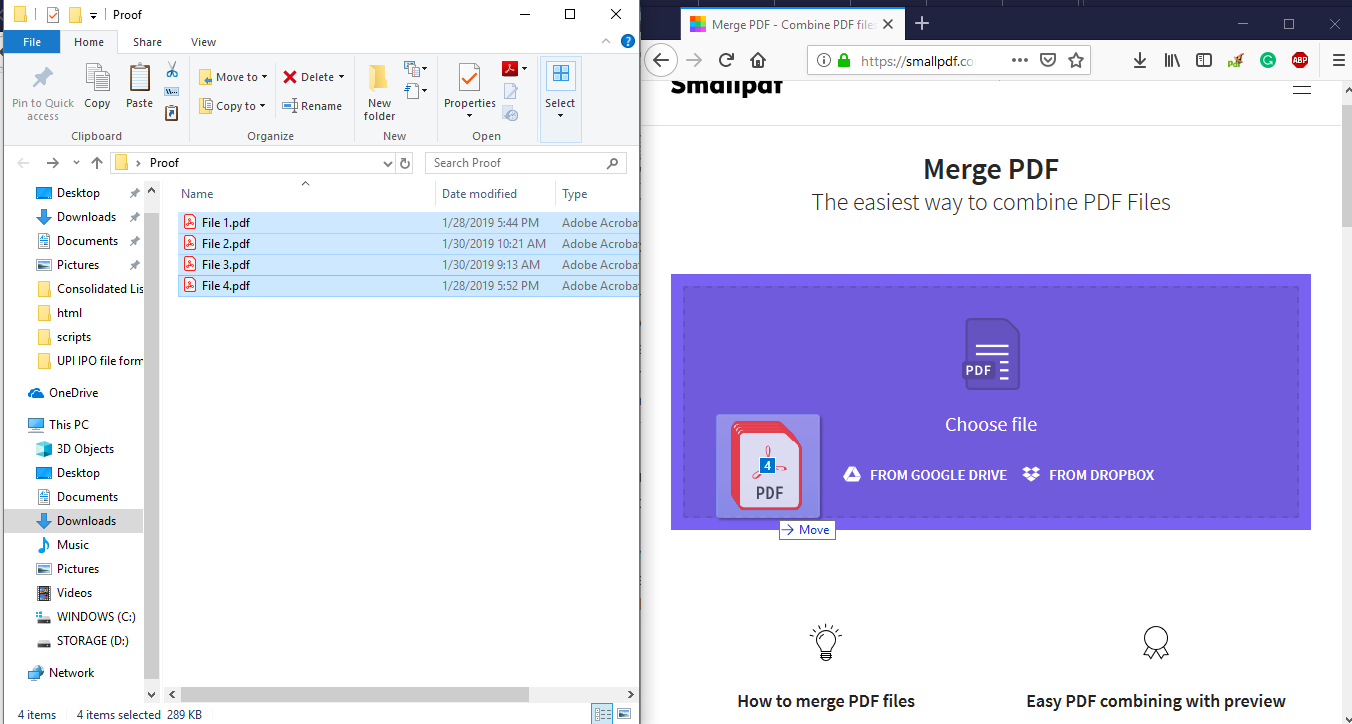This screenshot has width=1352, height=724.
Task: Open Select dropdown in ribbon
Action: pyautogui.click(x=560, y=98)
